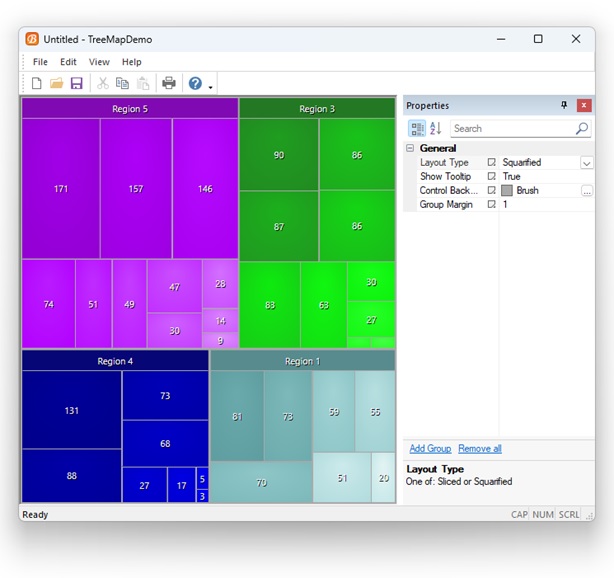Open the toolbar options dropdown arrow
Viewport: 614px width, 578px height.
(210, 87)
